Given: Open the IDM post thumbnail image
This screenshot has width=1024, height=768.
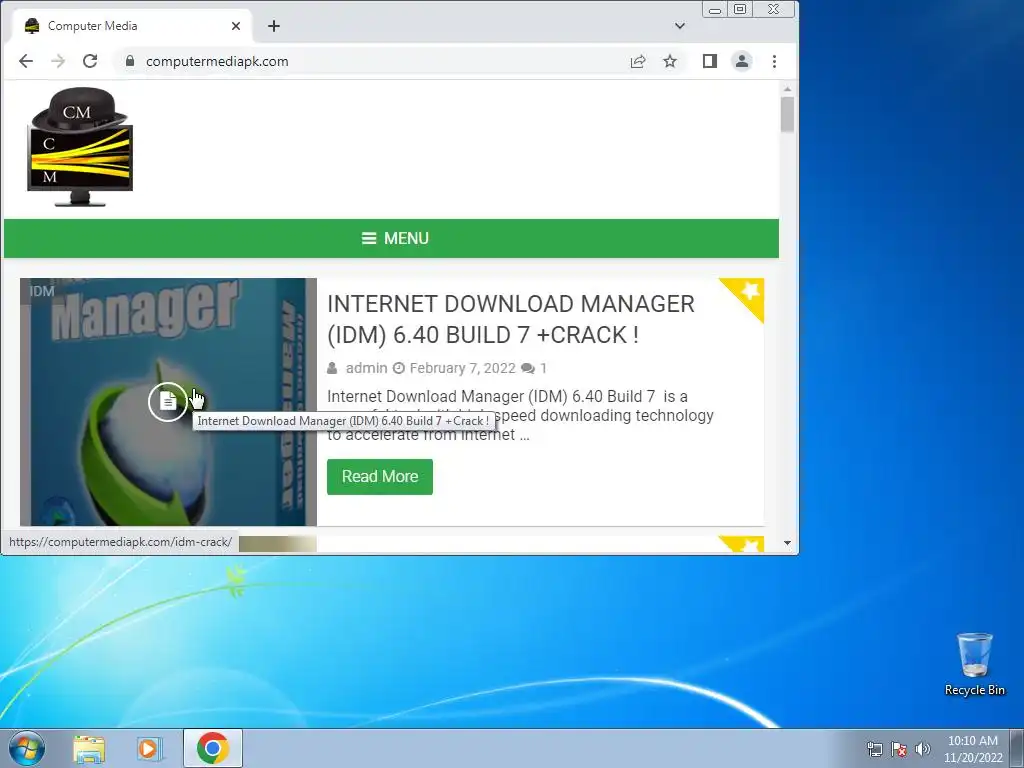Looking at the screenshot, I should click(168, 402).
